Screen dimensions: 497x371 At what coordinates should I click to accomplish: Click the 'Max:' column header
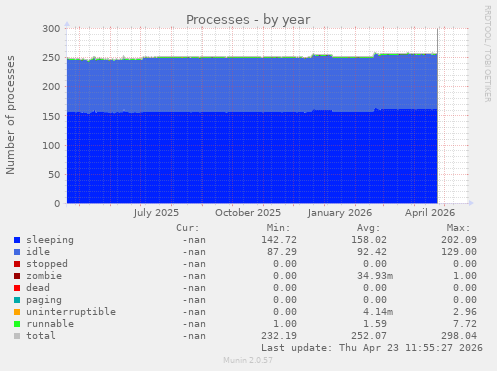[x=458, y=228]
